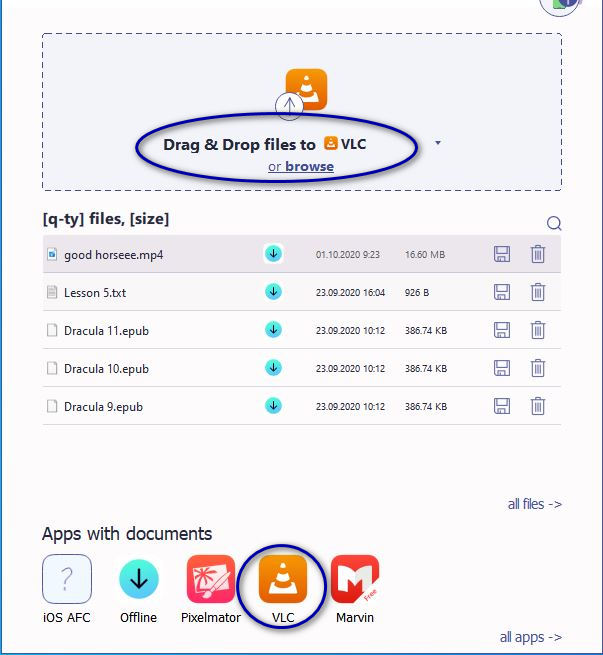Click the Dracula 9.epub file icon
The width and height of the screenshot is (603, 655).
(x=52, y=406)
